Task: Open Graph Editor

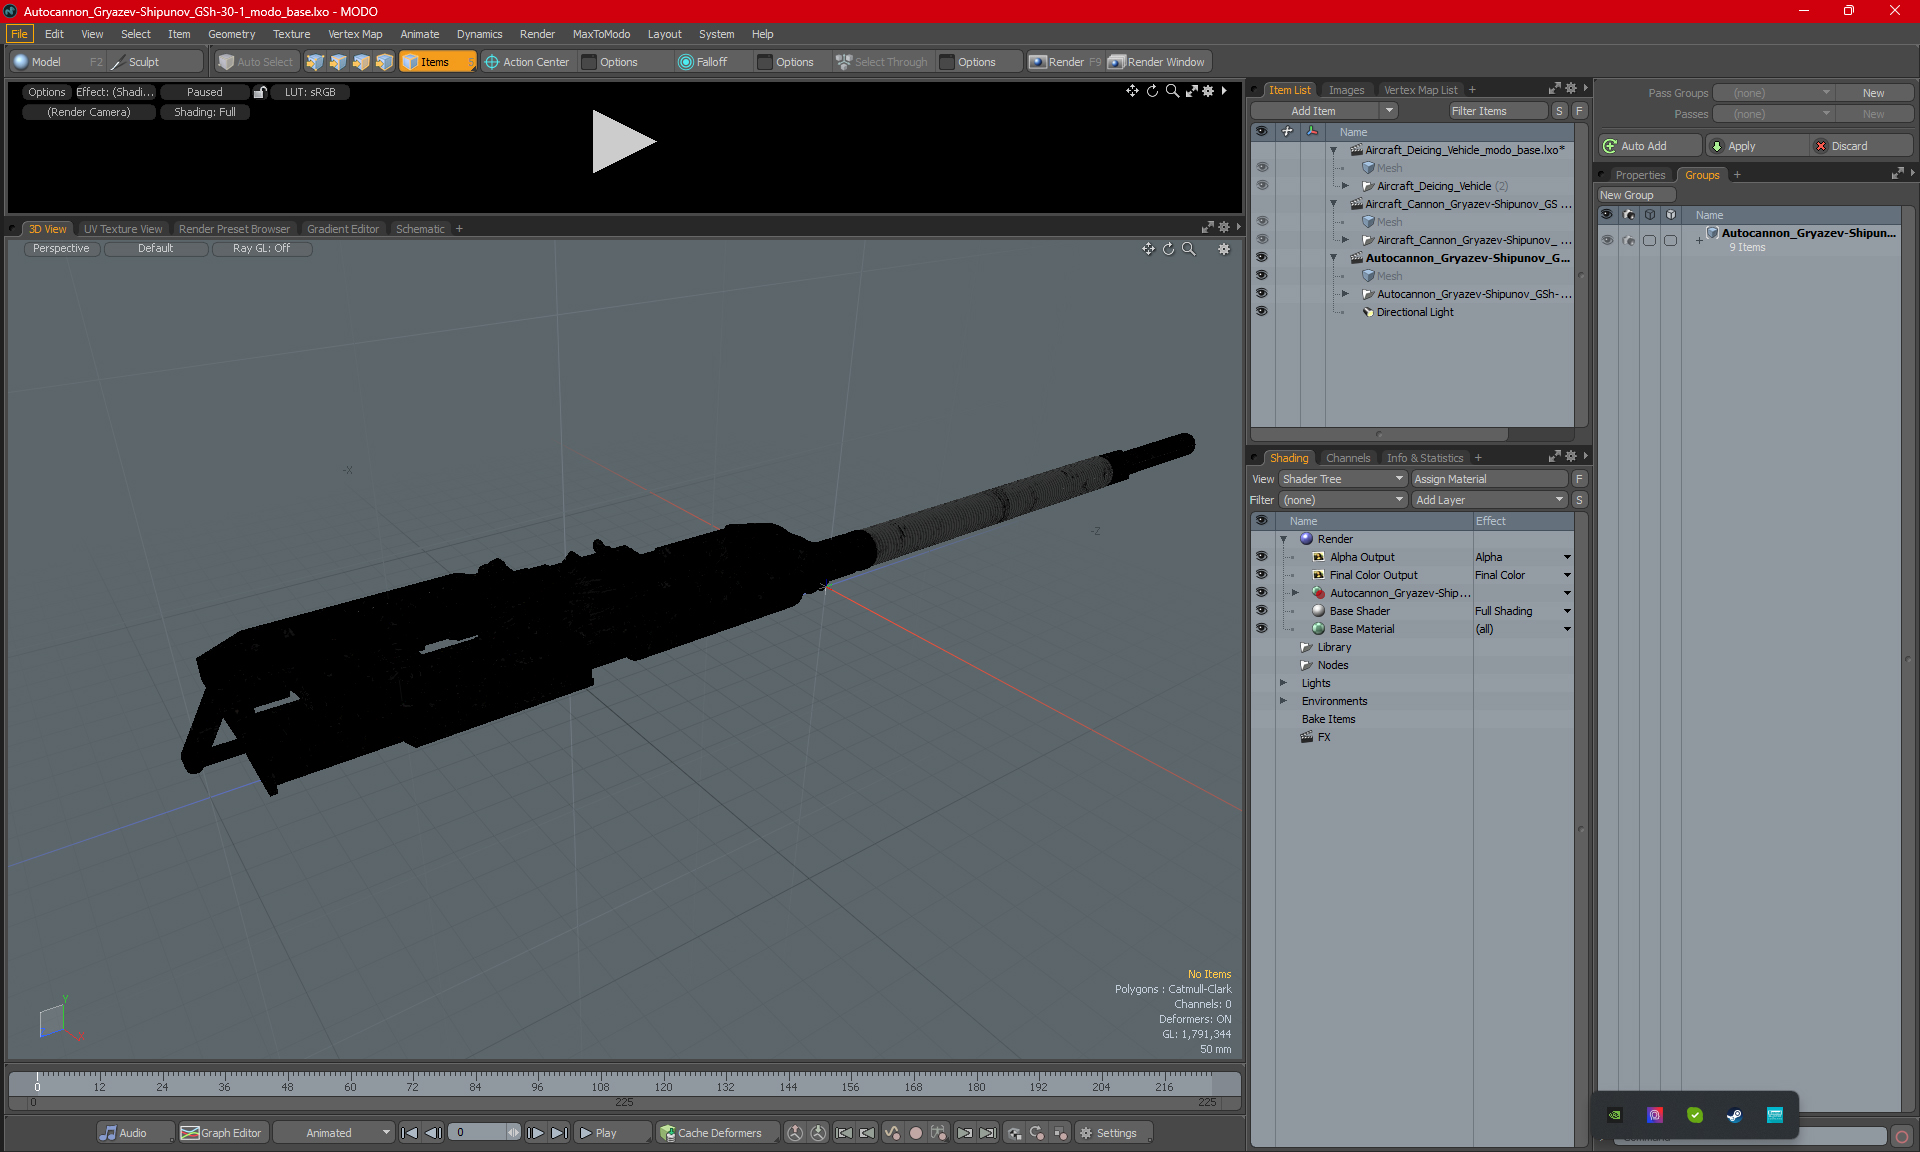Action: tap(222, 1133)
